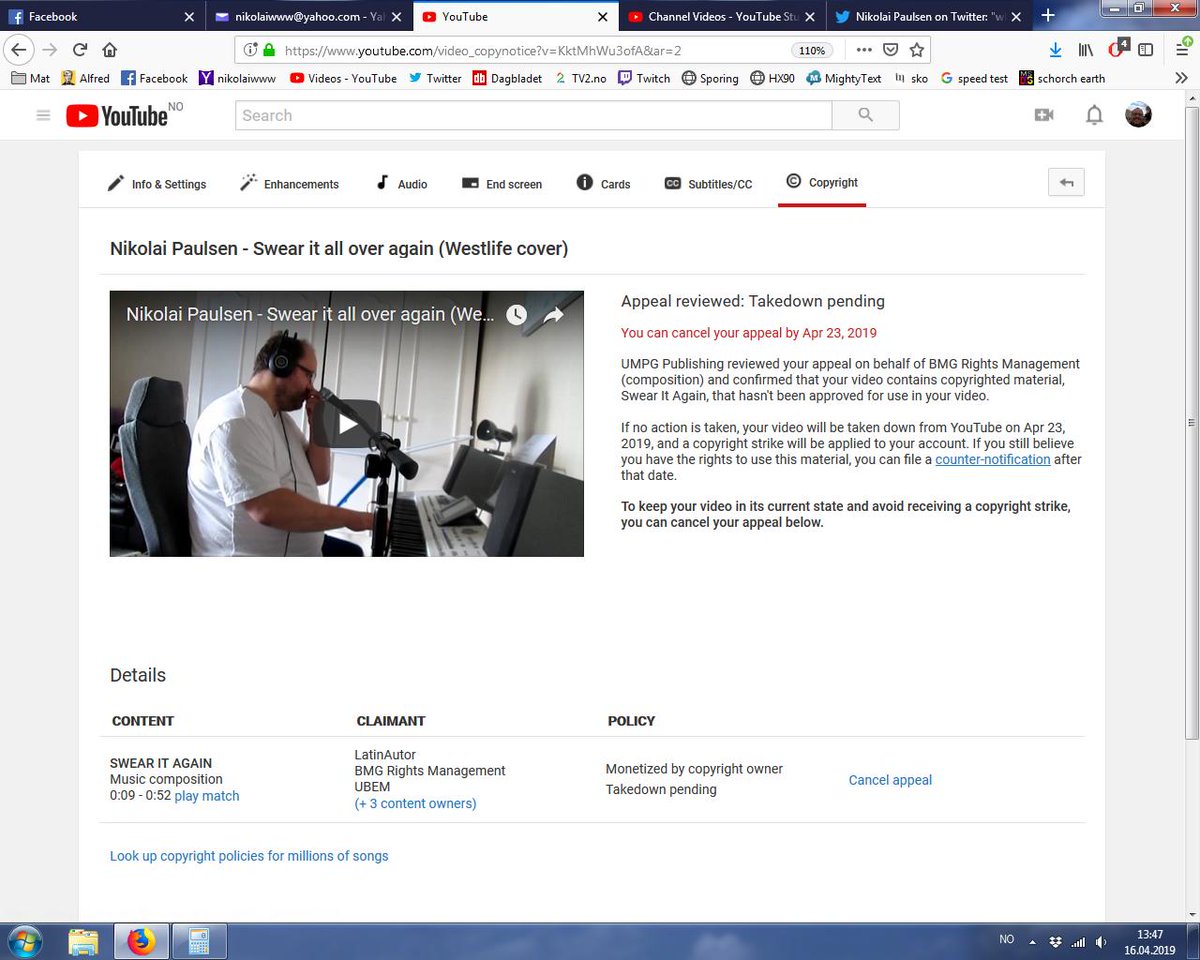Switch to Facebook browser tab
The height and width of the screenshot is (960, 1200).
point(103,16)
